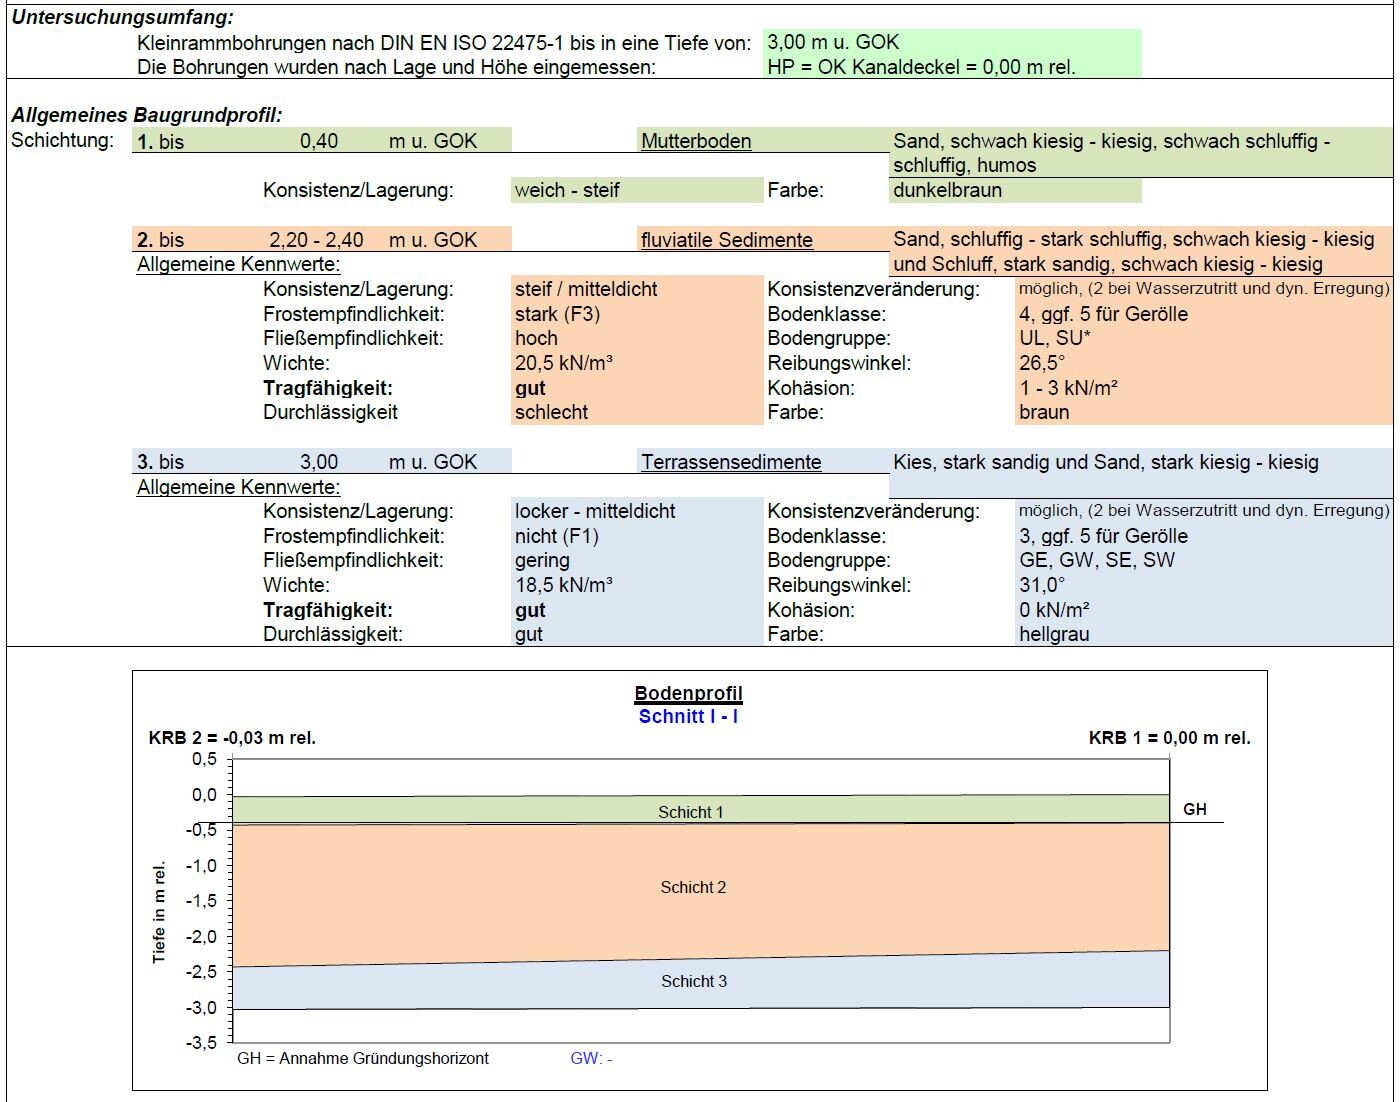Click the underlined 'Mutterboden' label
Screen dimensions: 1400x1102
pos(696,141)
